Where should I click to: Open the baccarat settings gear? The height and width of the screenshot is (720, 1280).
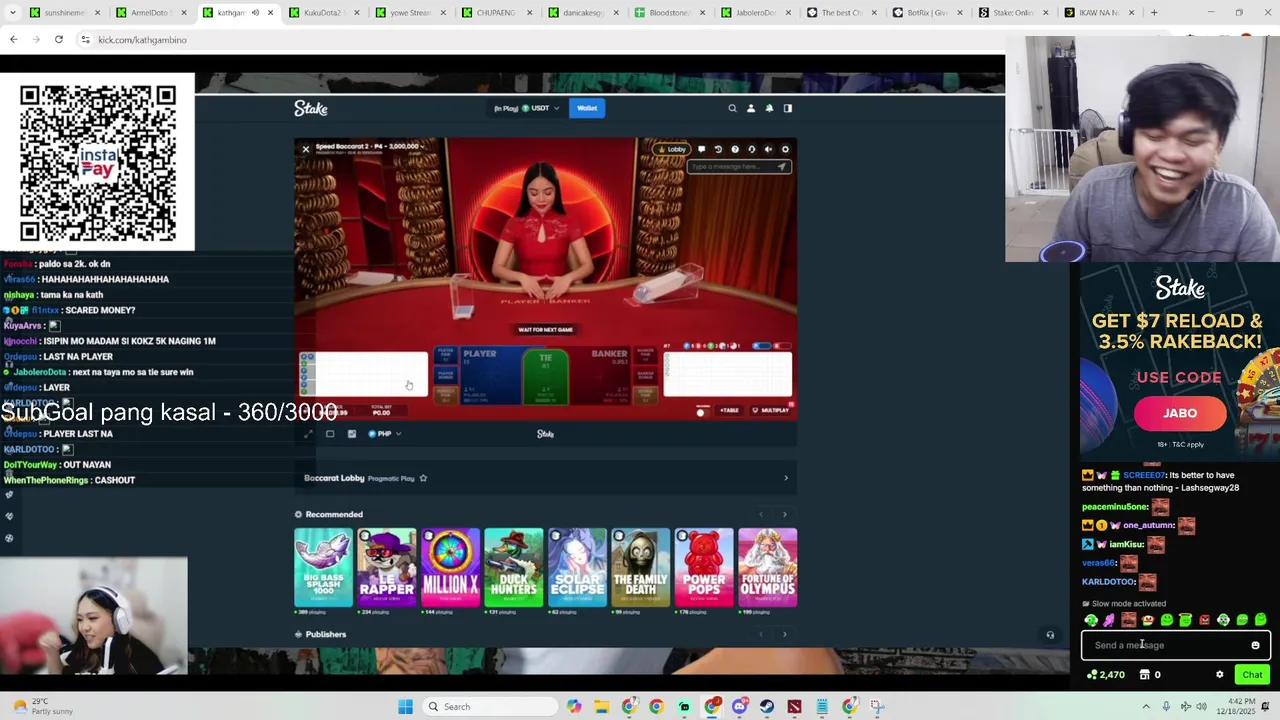click(785, 149)
